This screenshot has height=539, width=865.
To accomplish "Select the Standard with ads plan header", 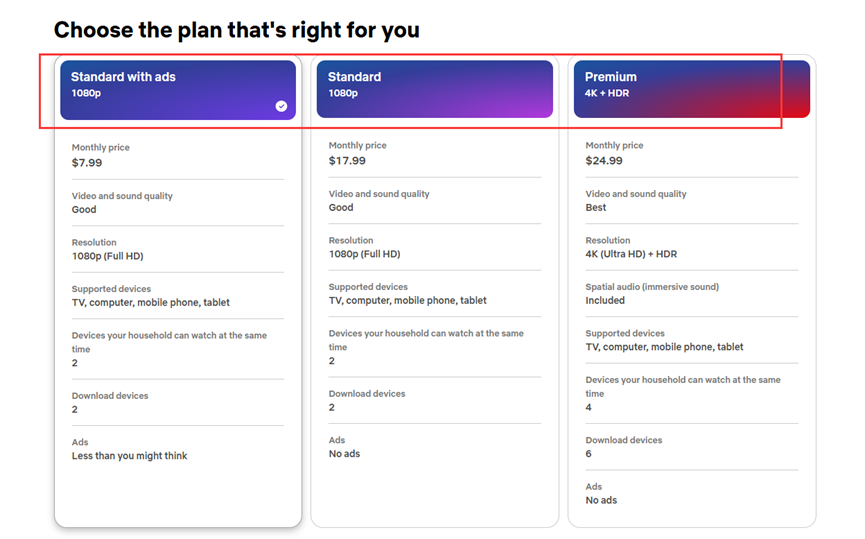I will pyautogui.click(x=177, y=89).
